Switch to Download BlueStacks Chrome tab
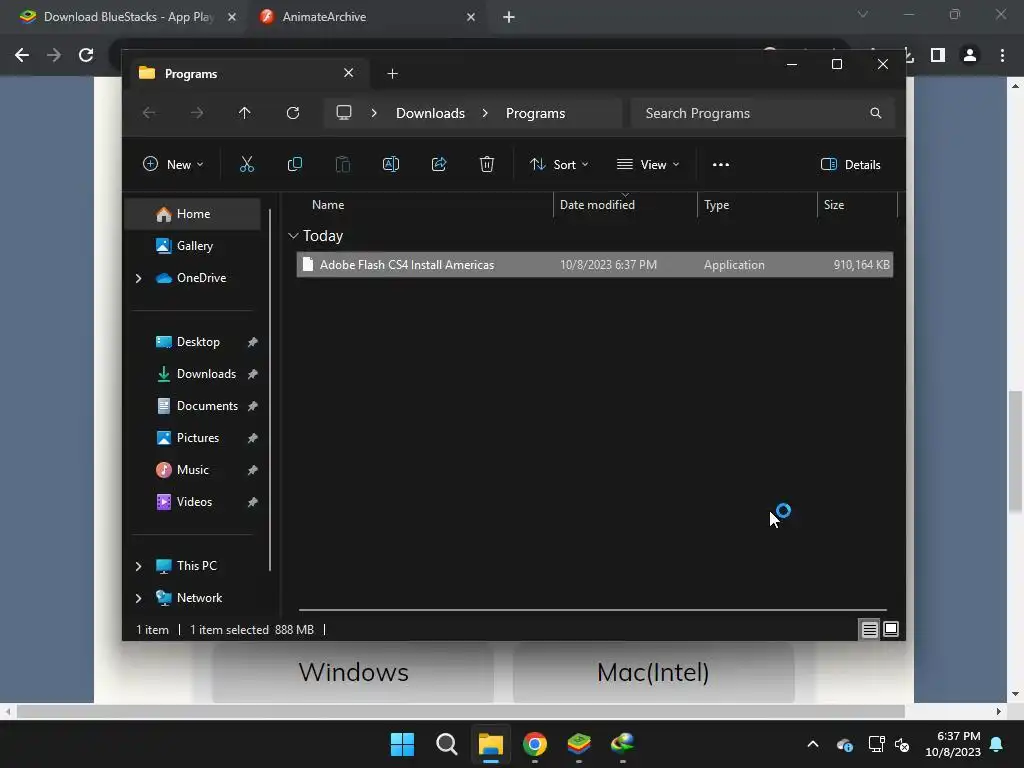The image size is (1024, 768). pos(128,17)
